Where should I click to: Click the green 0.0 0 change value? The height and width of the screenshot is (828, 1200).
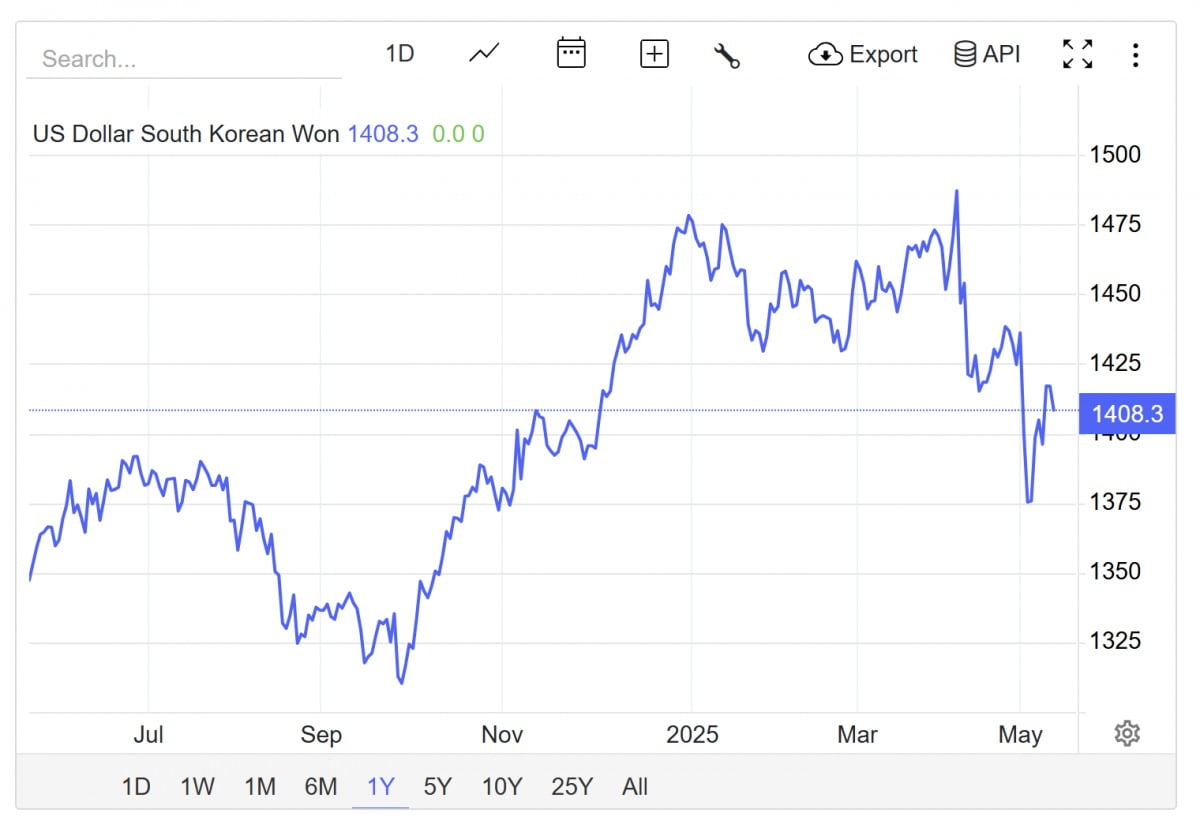[458, 134]
